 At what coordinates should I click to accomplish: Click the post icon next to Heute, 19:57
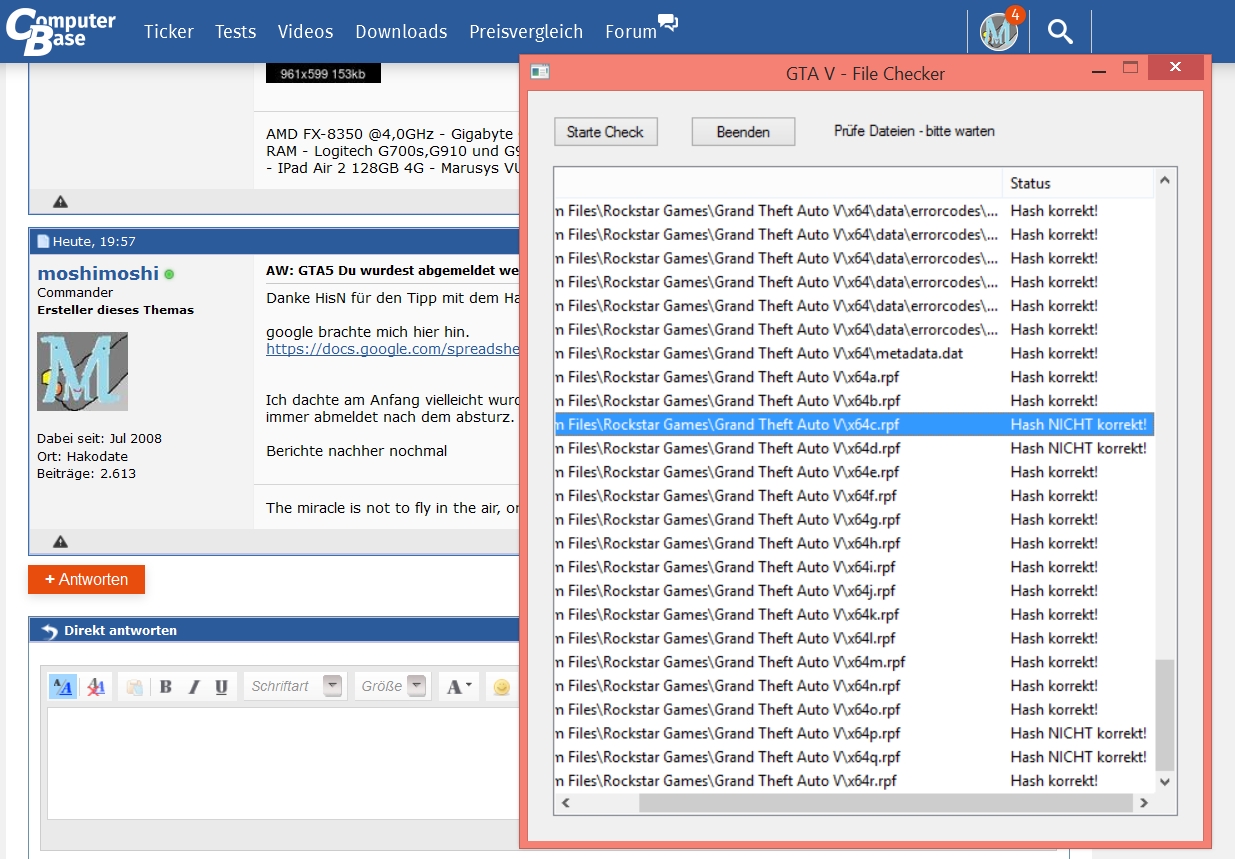click(x=43, y=241)
